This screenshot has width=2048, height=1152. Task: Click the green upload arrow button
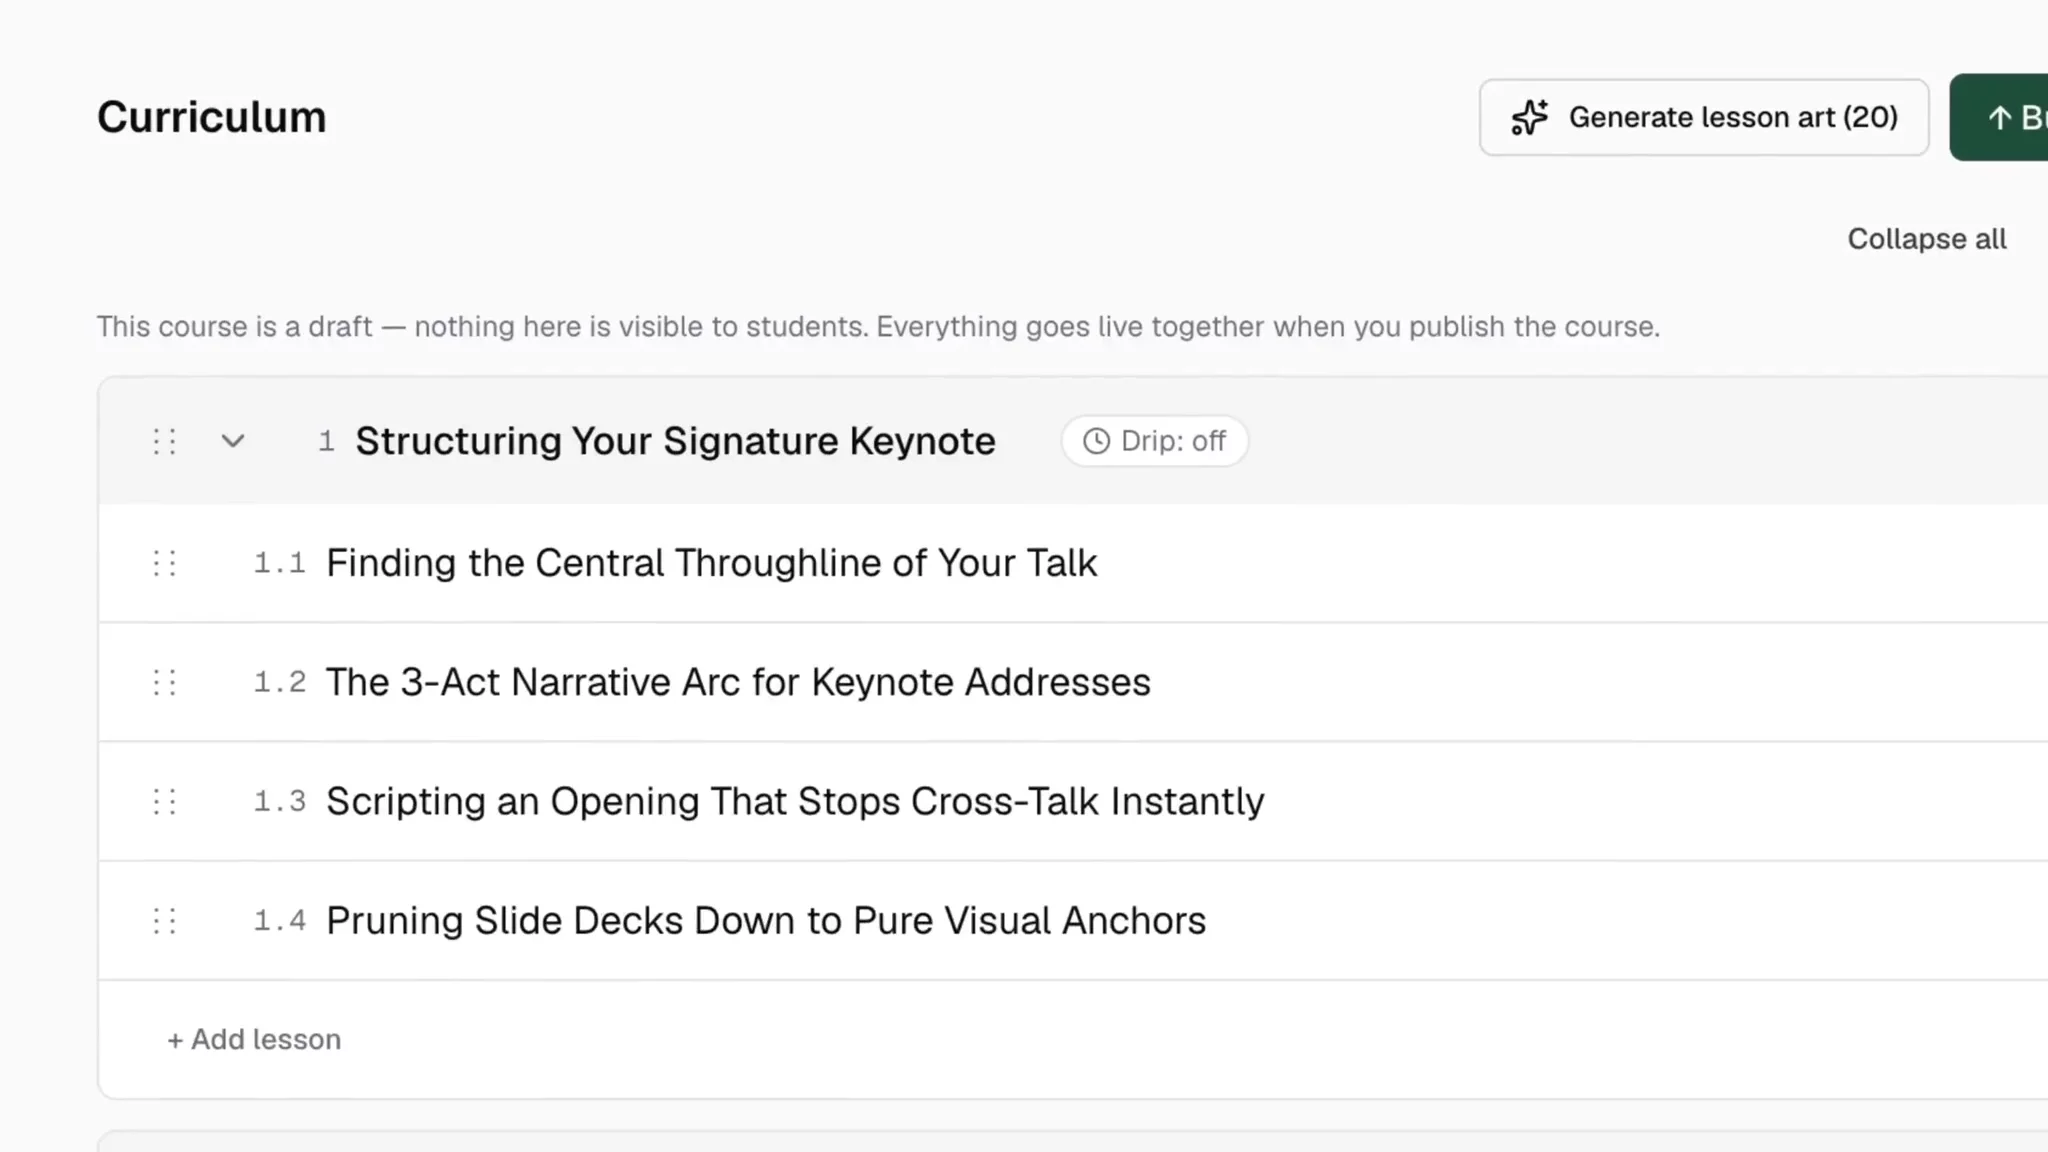[x=2000, y=117]
